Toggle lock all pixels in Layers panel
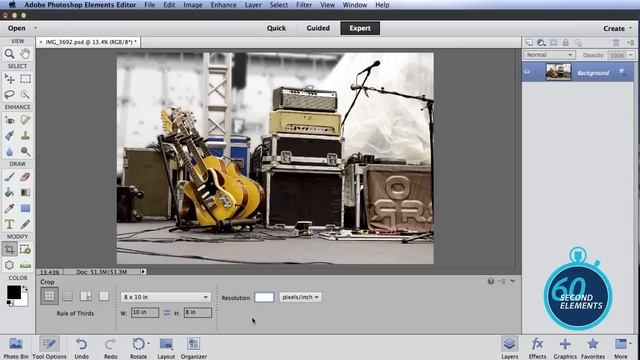 pyautogui.click(x=566, y=42)
